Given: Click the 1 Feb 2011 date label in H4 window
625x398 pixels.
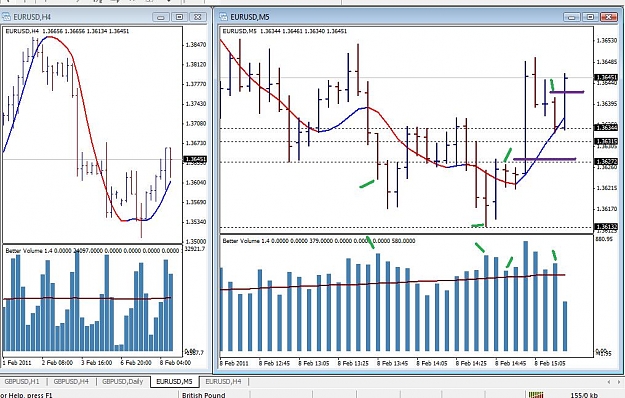Looking at the screenshot, I should pos(17,363).
